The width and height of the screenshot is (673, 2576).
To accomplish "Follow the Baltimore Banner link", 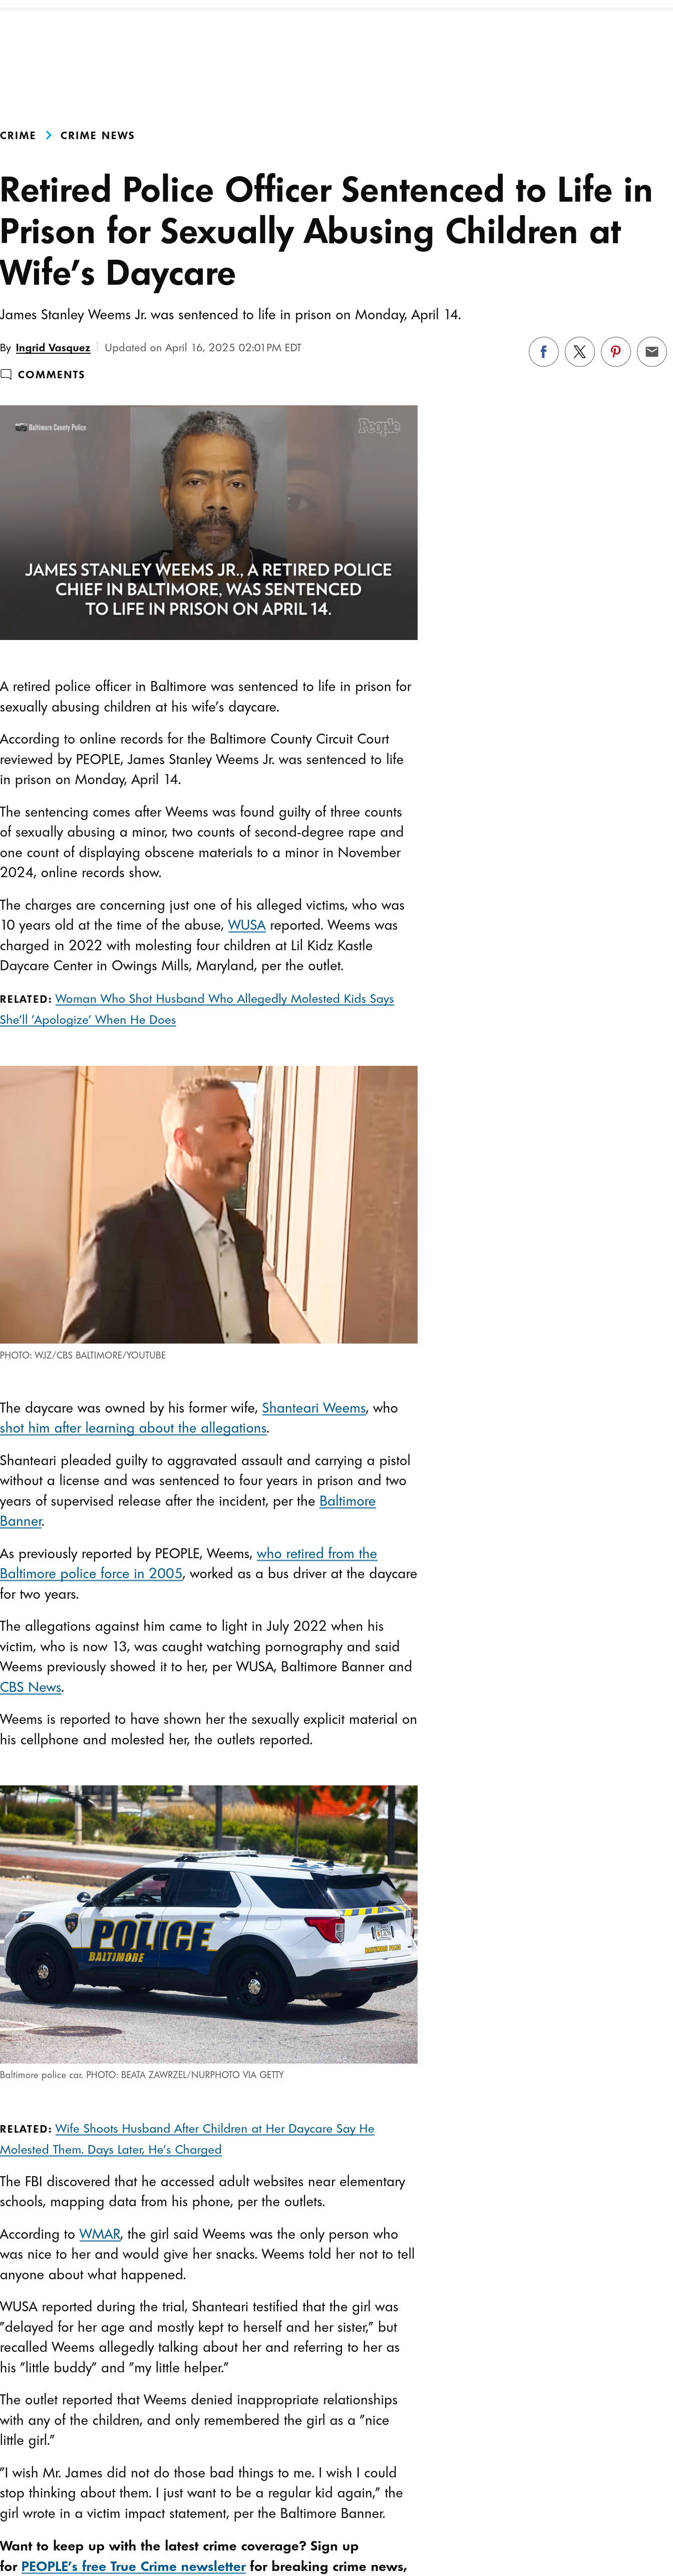I will pyautogui.click(x=188, y=1511).
